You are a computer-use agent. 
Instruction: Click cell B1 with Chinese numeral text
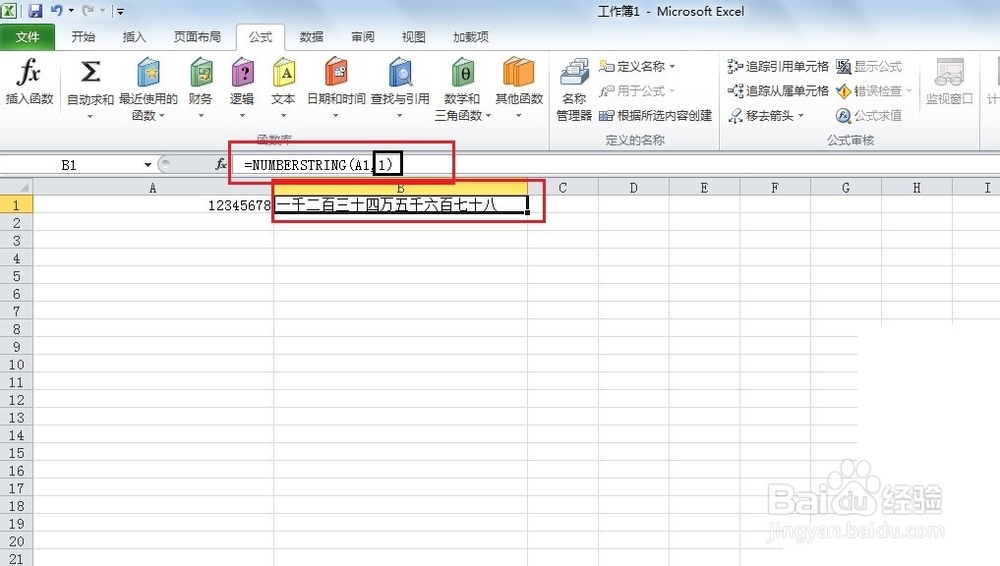(401, 205)
